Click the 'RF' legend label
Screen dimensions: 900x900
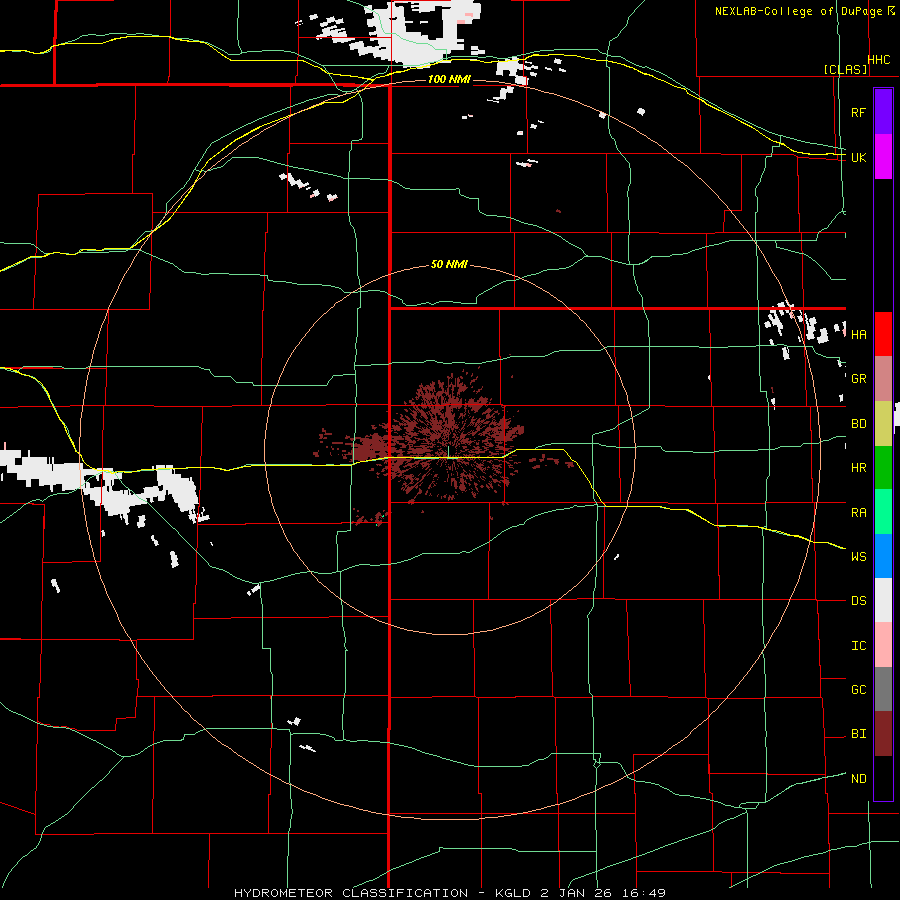(858, 112)
